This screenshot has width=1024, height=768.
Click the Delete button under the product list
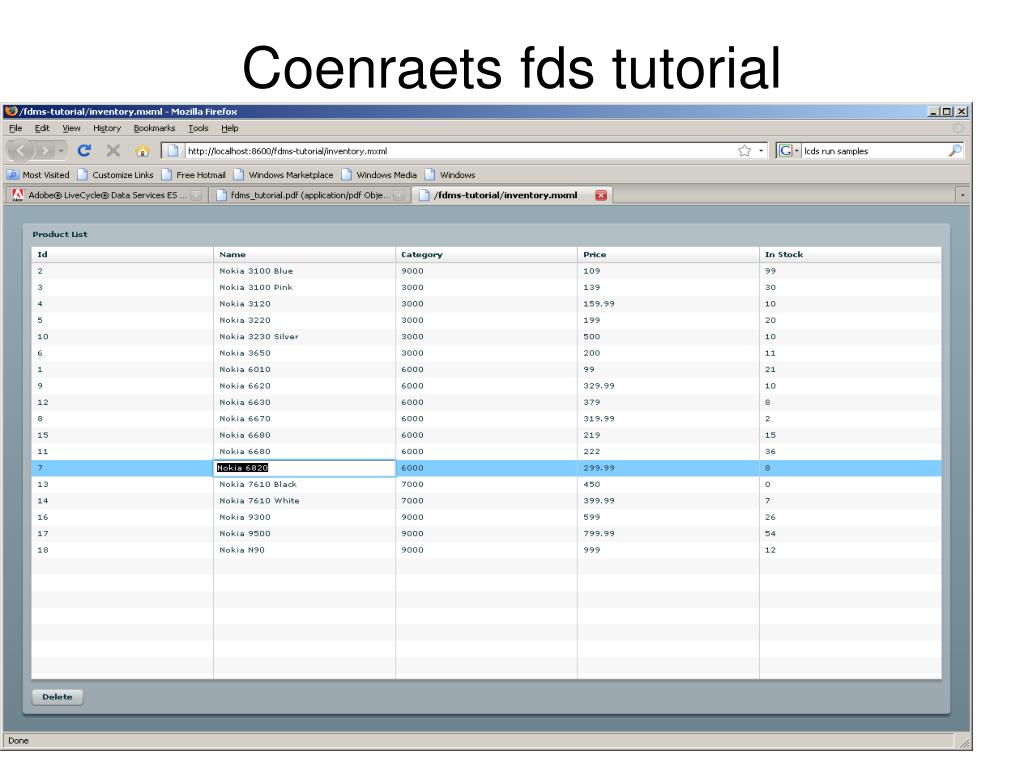pos(57,697)
